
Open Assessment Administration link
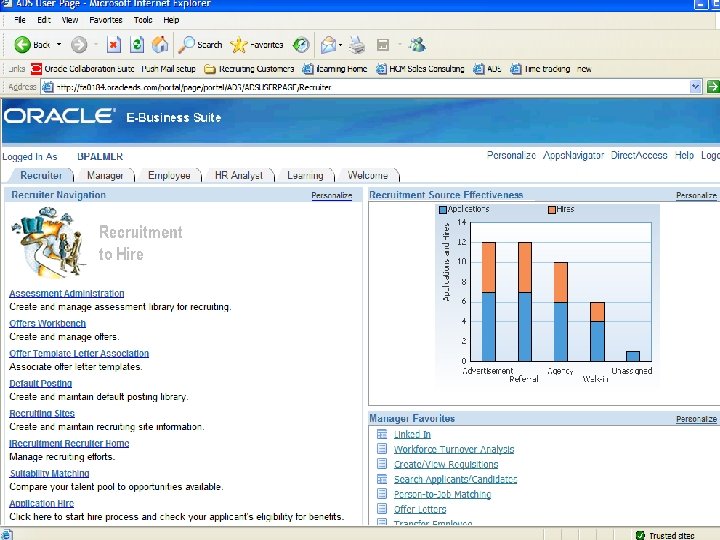[x=67, y=293]
